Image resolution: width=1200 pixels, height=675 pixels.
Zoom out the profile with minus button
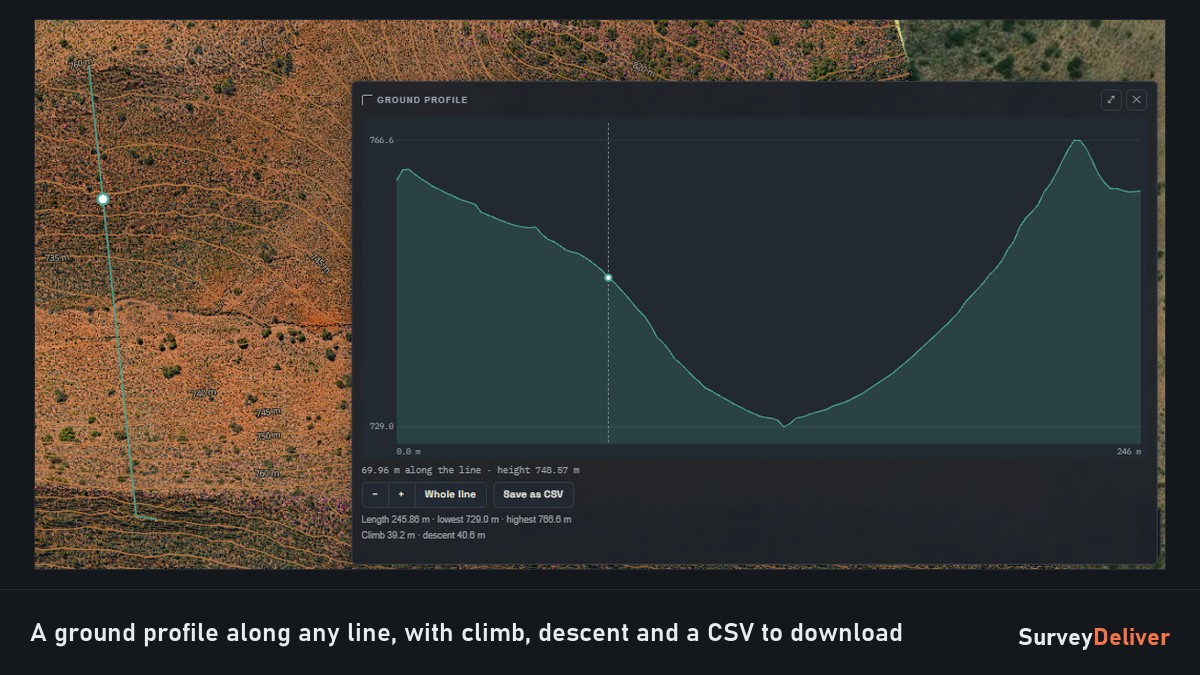tap(375, 494)
